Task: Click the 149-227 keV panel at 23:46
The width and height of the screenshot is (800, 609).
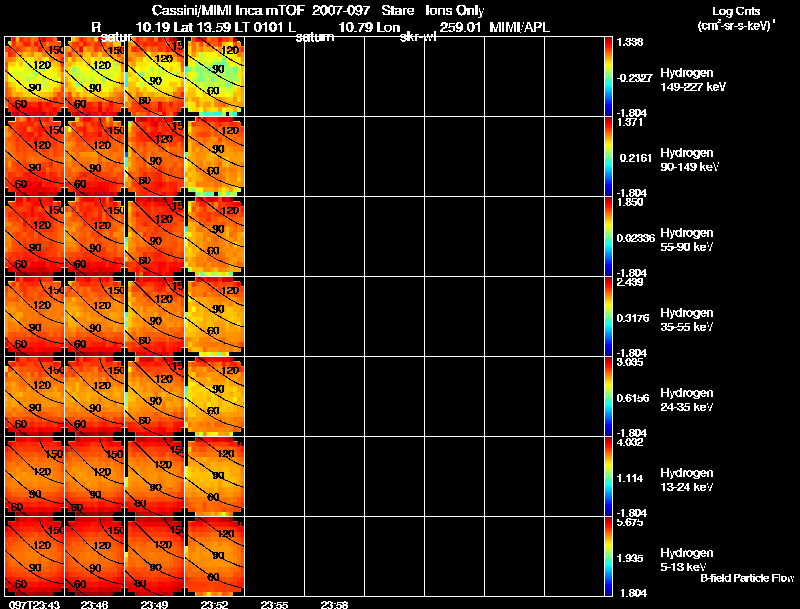Action: point(94,77)
